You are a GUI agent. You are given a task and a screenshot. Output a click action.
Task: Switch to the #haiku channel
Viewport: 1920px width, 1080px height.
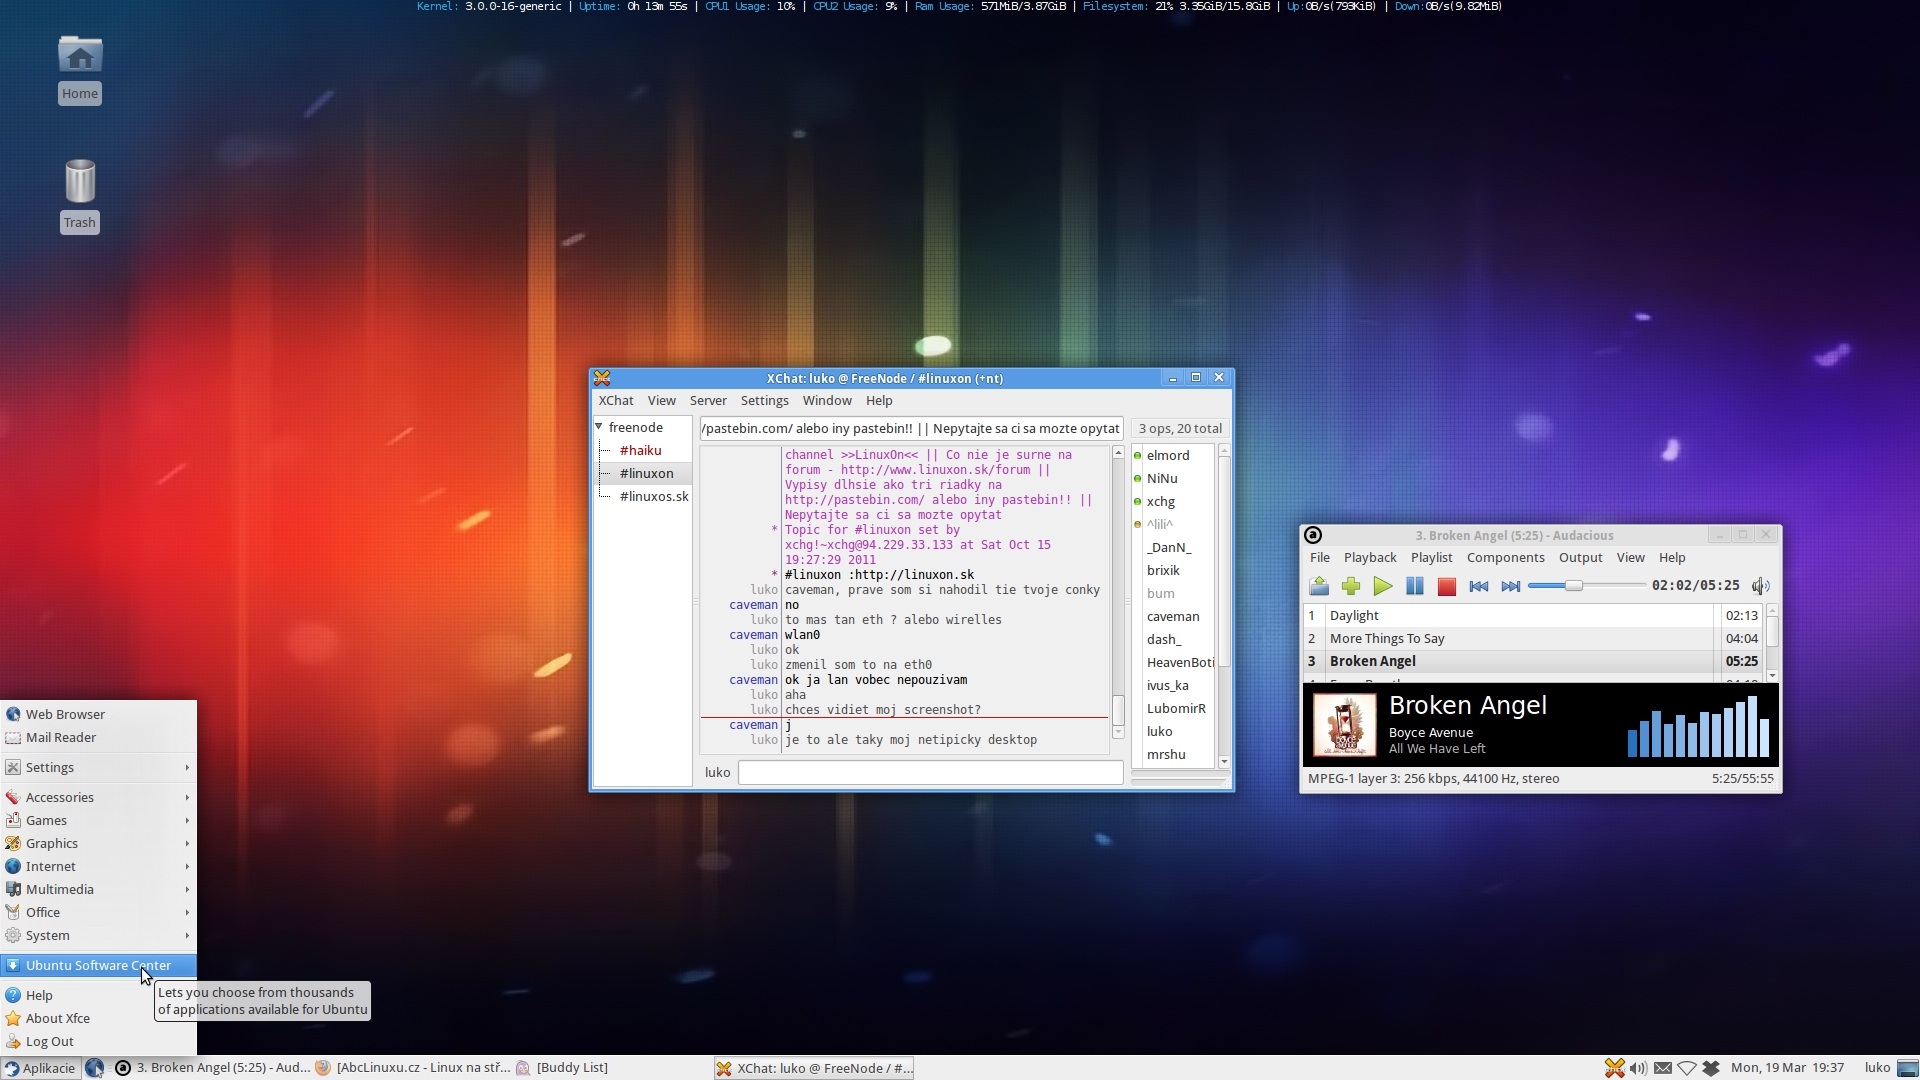coord(641,451)
